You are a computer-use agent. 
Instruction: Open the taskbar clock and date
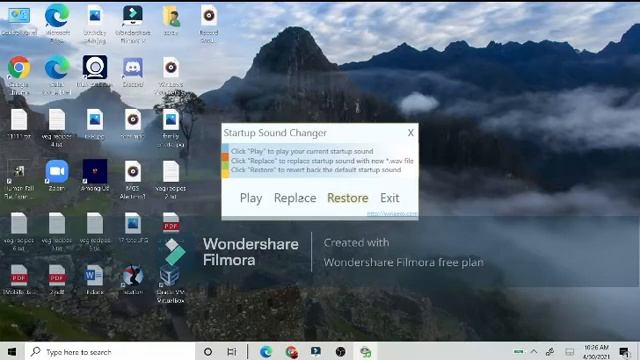596,351
